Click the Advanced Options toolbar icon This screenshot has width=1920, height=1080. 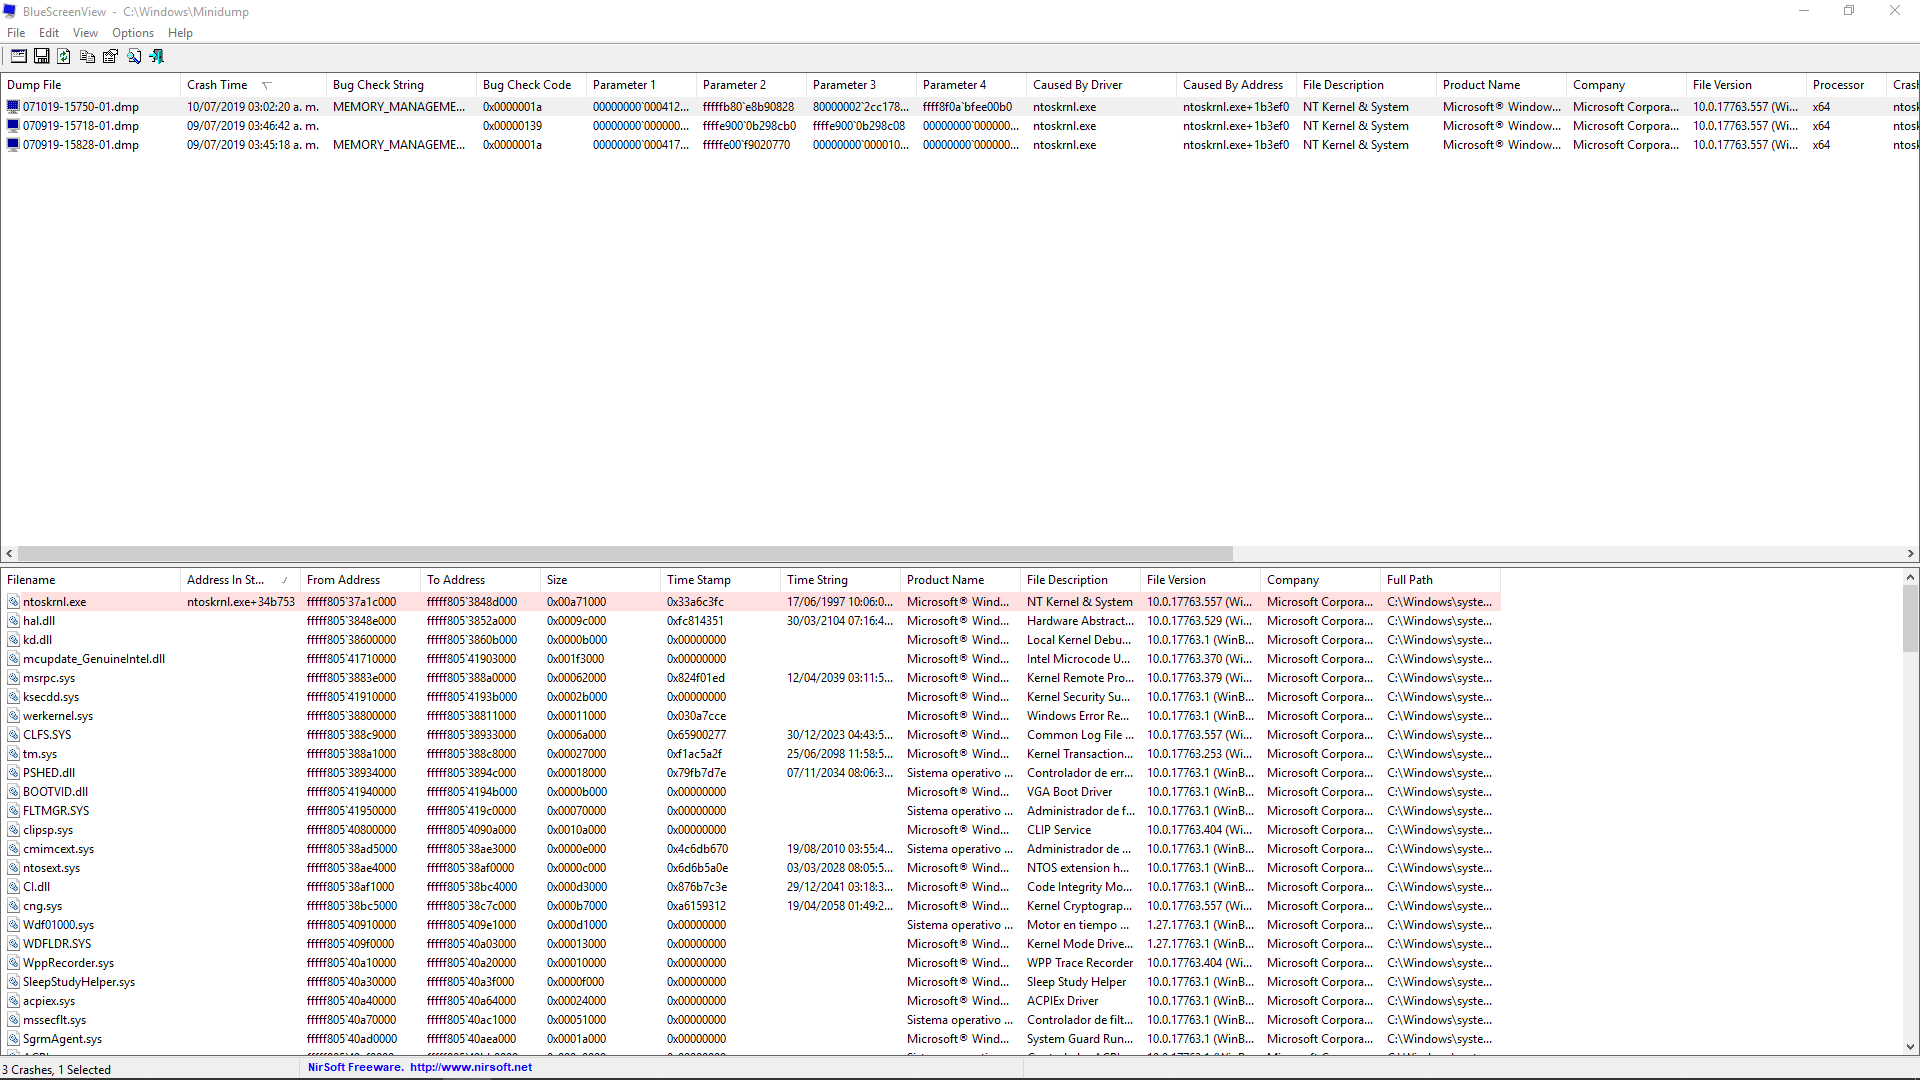point(18,57)
